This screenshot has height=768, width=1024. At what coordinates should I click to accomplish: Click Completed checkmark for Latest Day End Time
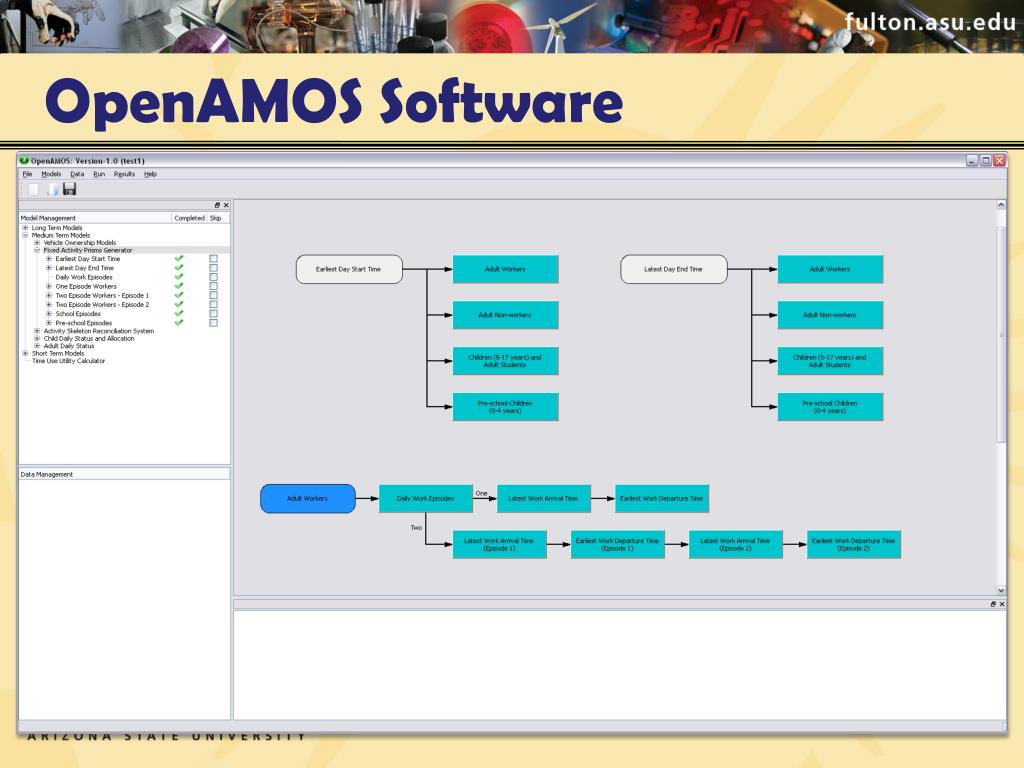click(x=179, y=268)
